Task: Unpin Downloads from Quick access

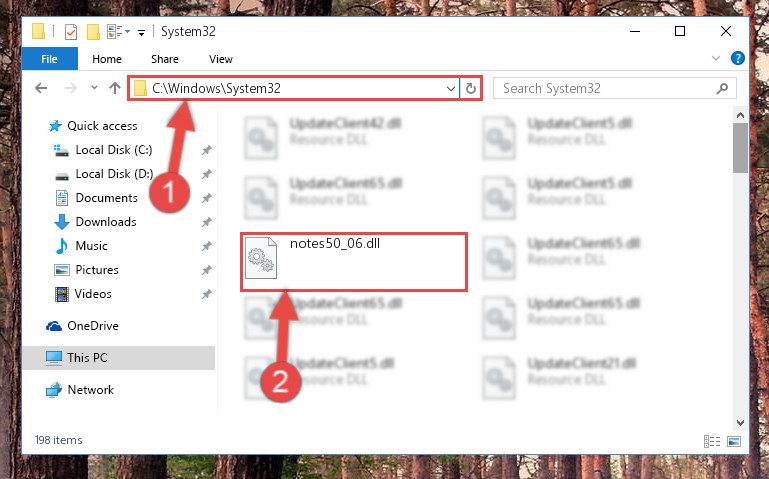Action: click(206, 222)
